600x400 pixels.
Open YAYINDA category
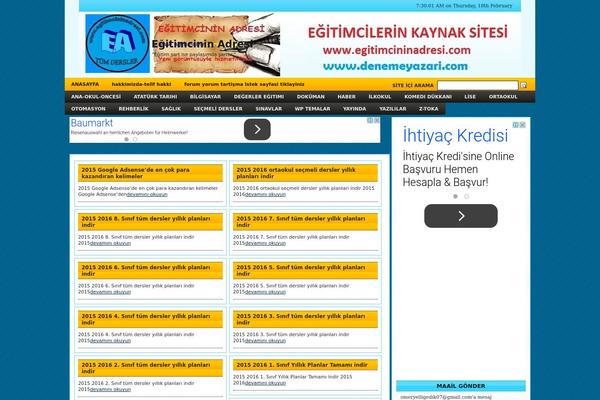pyautogui.click(x=354, y=109)
